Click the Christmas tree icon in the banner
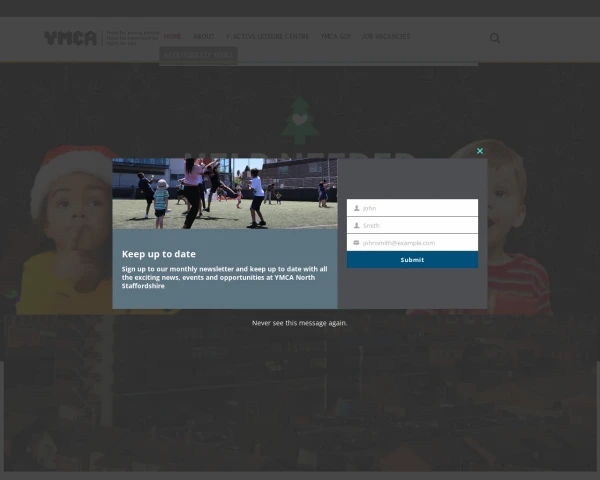 click(x=300, y=121)
